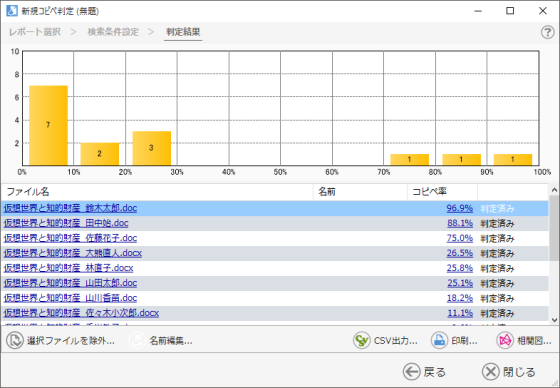
Task: Click the print icon
Action: click(439, 340)
